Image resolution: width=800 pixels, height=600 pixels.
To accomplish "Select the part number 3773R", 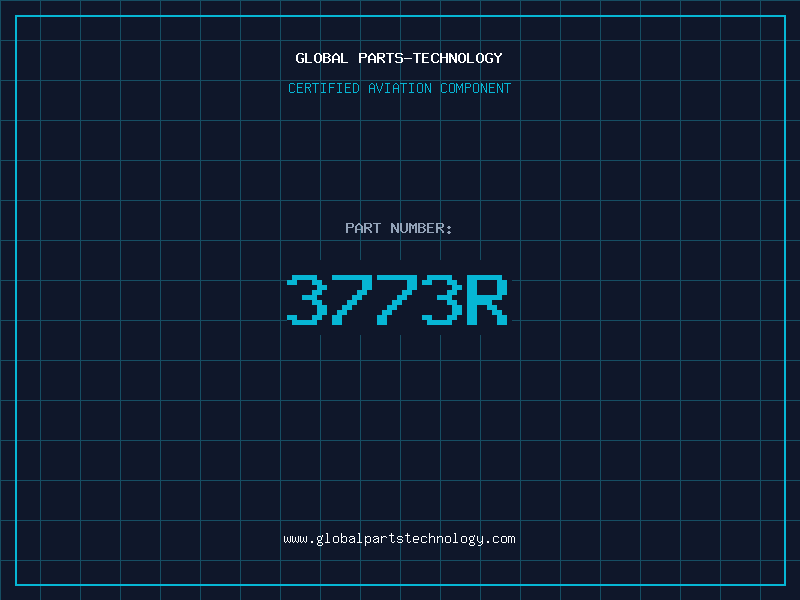I will [x=397, y=299].
